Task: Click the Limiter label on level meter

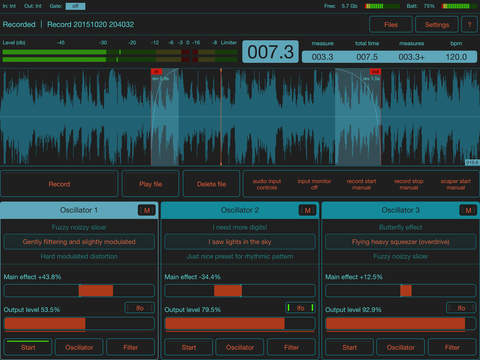Action: 229,43
